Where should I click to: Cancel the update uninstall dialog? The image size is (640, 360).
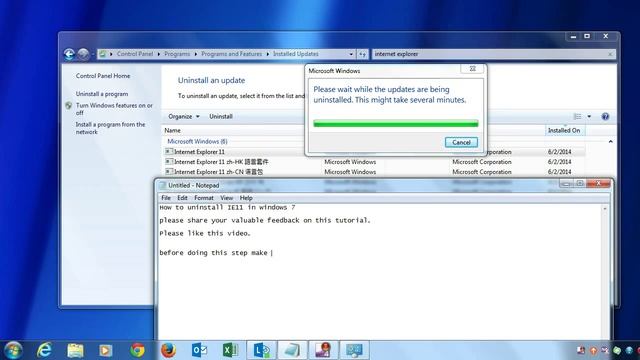(461, 142)
